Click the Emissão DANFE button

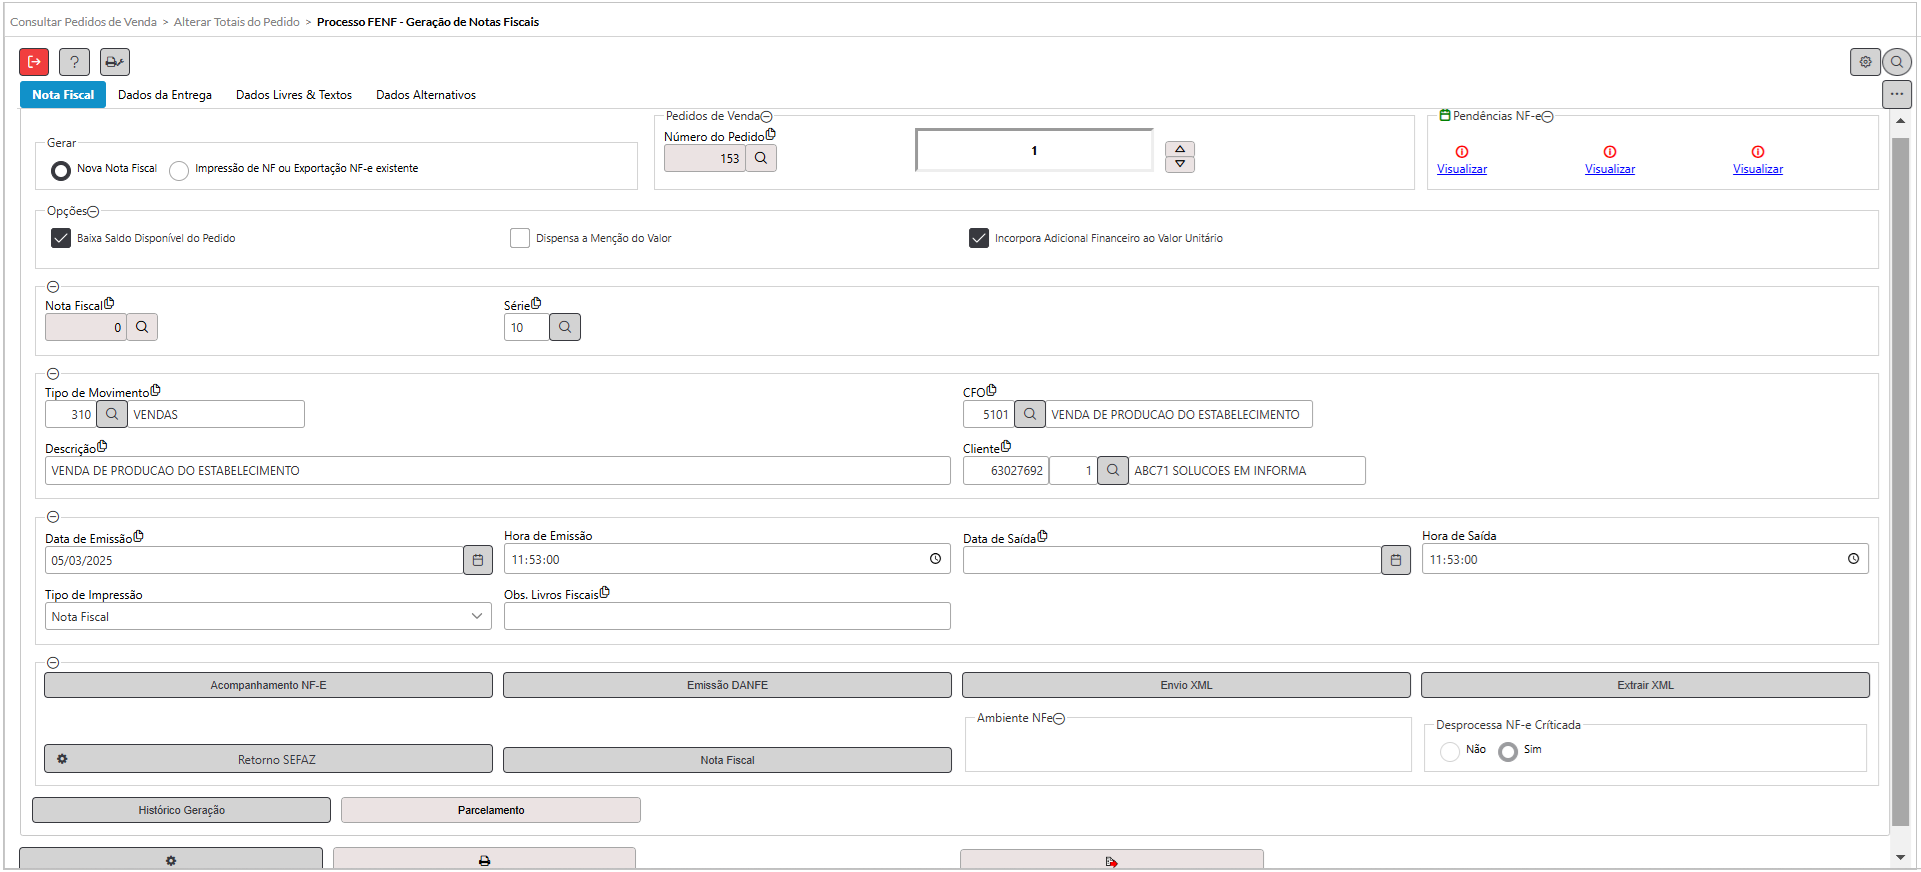coord(727,685)
